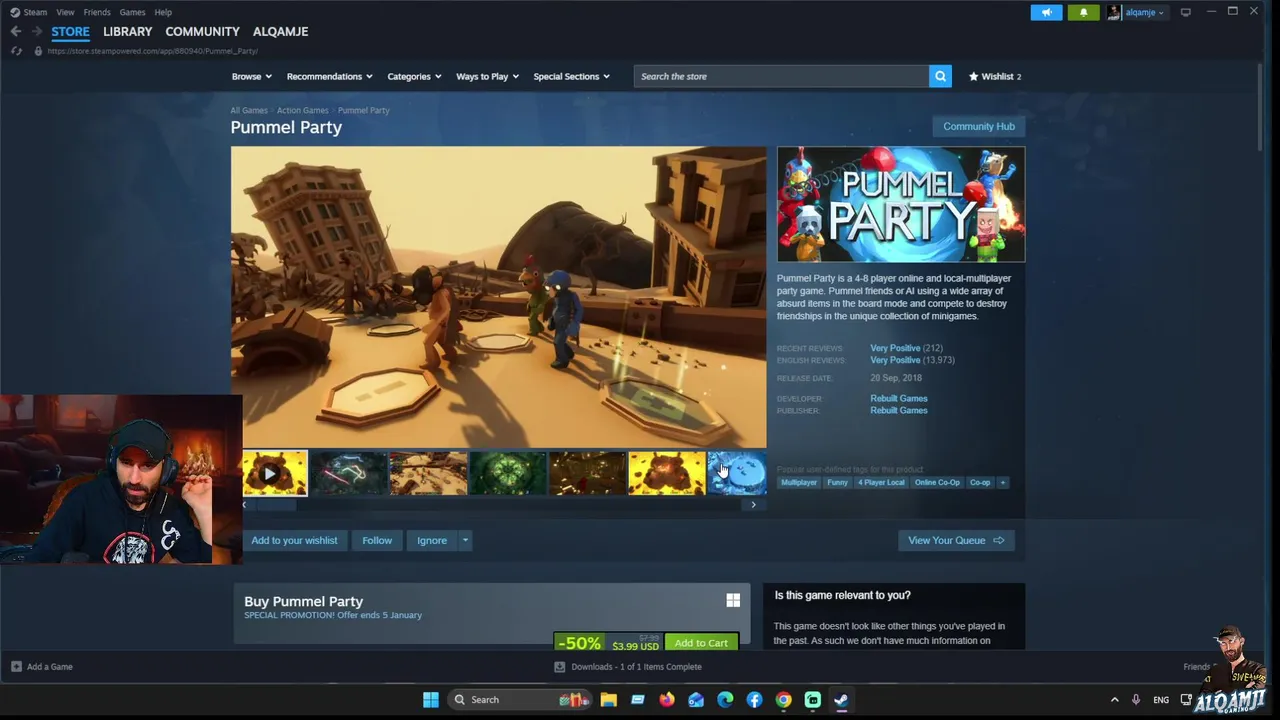The height and width of the screenshot is (720, 1280).
Task: Switch to the LIBRARY tab
Action: pos(127,31)
